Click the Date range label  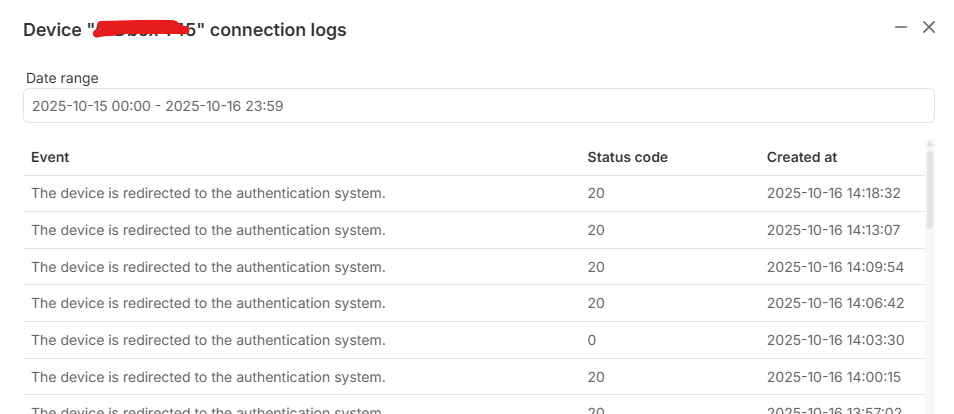62,78
